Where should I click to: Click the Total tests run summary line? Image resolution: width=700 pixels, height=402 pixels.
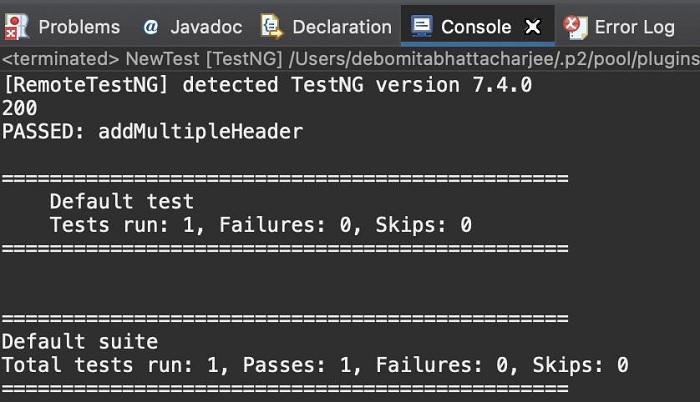(315, 365)
